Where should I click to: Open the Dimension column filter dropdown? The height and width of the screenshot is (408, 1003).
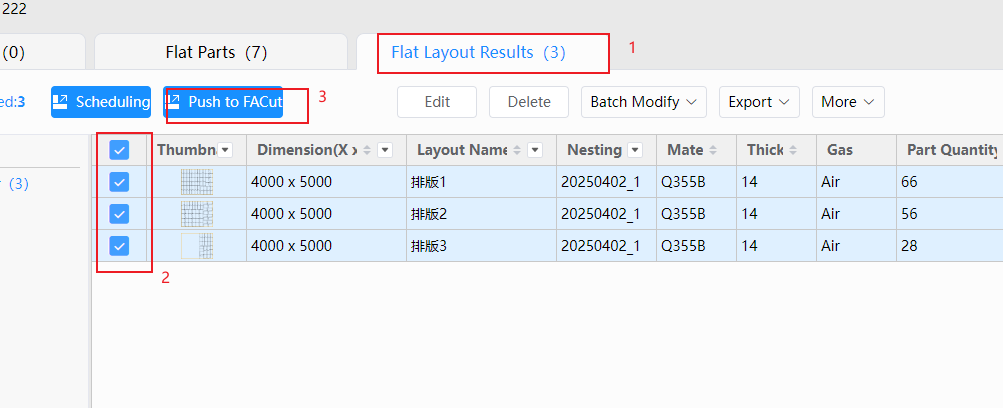[x=384, y=150]
